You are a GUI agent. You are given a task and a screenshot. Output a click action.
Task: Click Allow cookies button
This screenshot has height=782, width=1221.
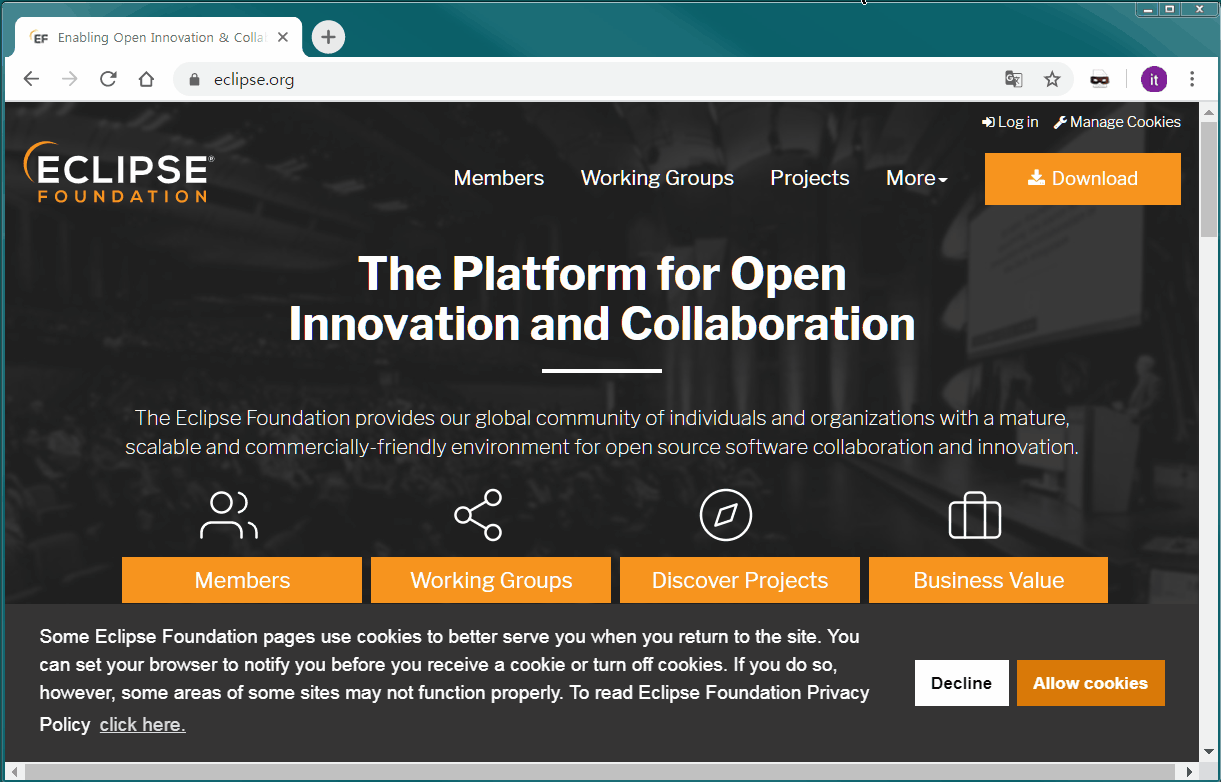click(x=1091, y=683)
